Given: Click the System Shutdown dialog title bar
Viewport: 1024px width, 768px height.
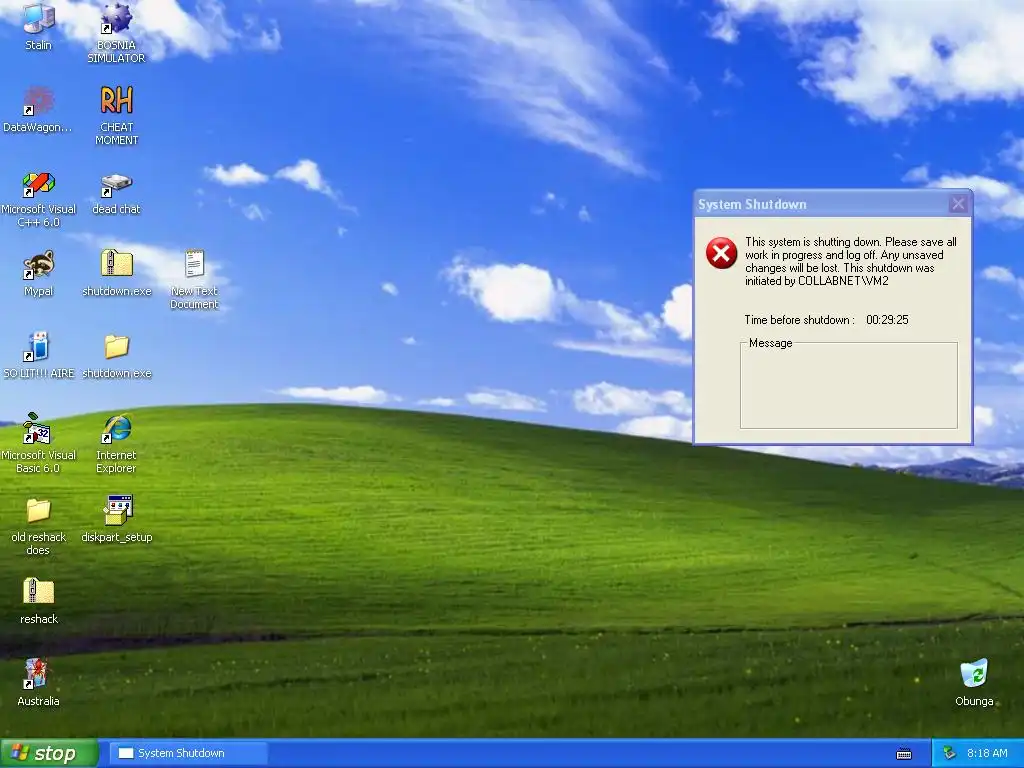Looking at the screenshot, I should click(833, 204).
